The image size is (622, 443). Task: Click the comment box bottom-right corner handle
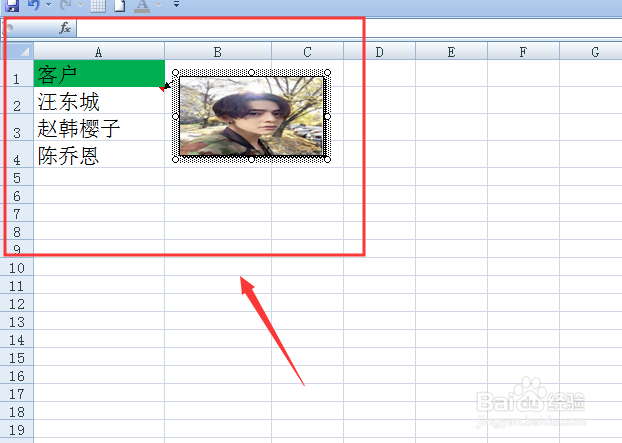(x=327, y=159)
